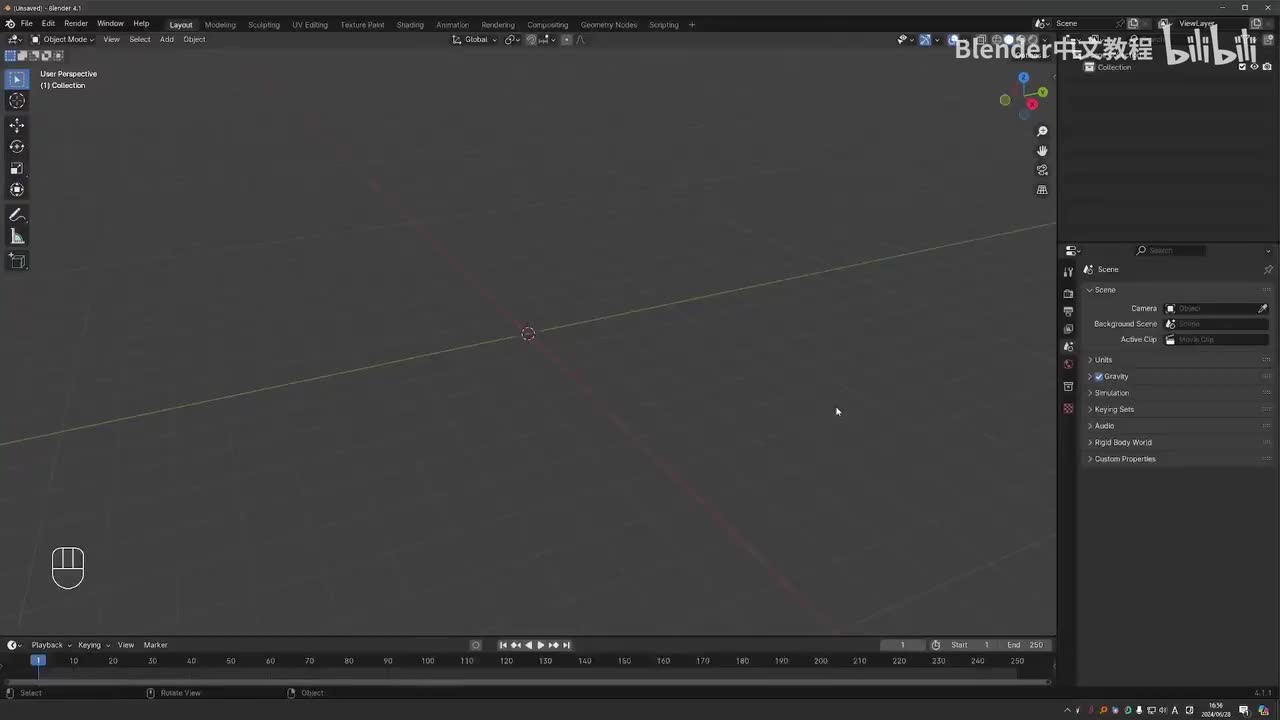Image resolution: width=1280 pixels, height=720 pixels.
Task: Jump to the timeline end frame
Action: coord(566,645)
